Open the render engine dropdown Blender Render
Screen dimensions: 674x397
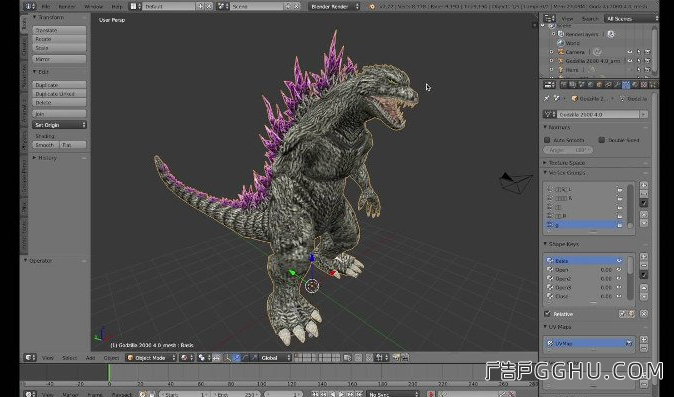tap(334, 6)
